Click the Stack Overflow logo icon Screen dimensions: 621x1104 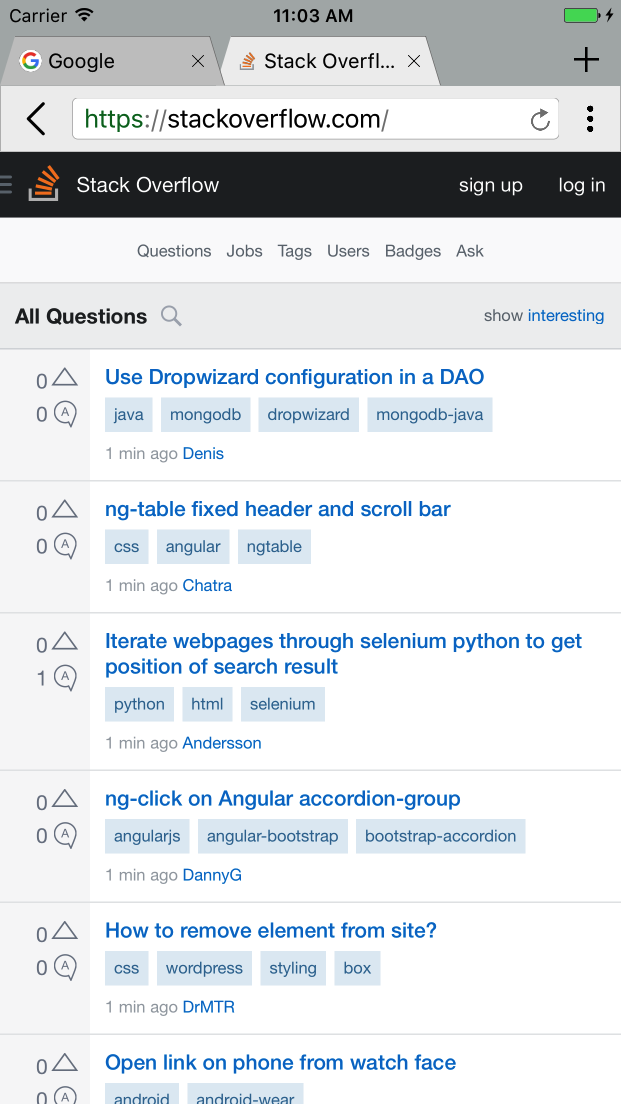44,184
